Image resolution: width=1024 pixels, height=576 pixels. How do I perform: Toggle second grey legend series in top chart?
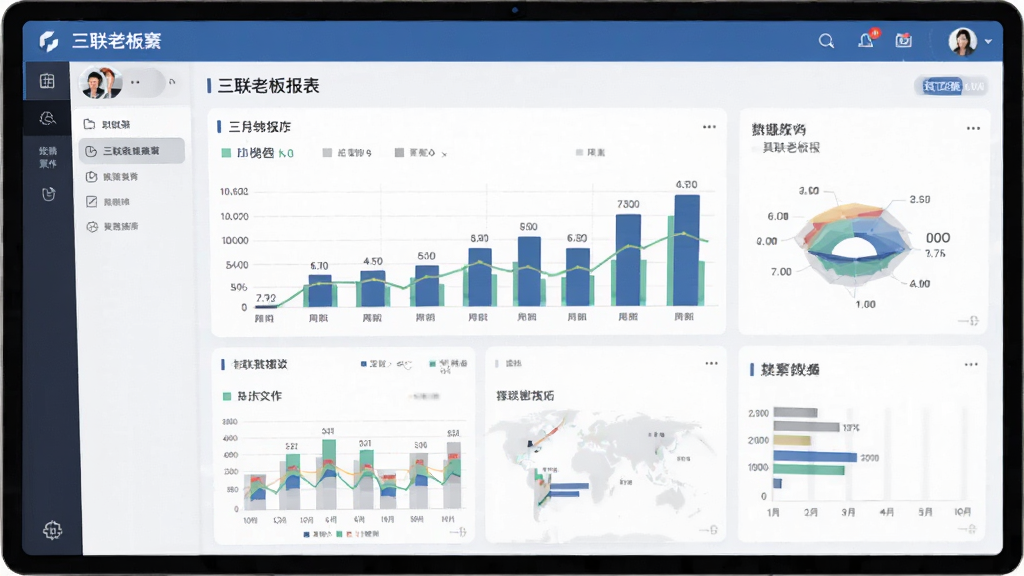click(x=415, y=153)
